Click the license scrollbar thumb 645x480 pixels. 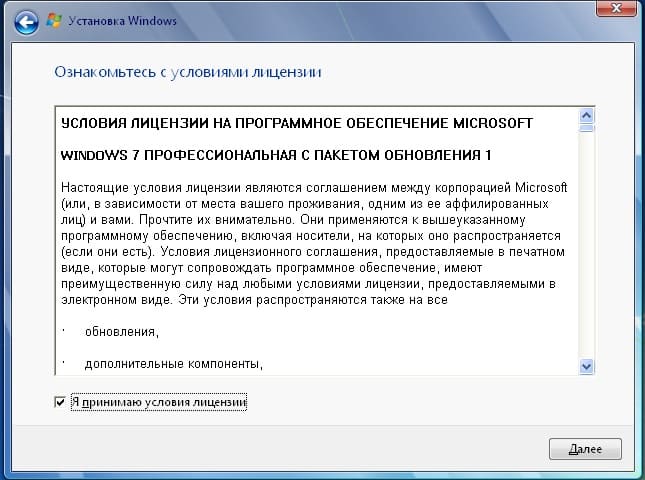[x=587, y=128]
